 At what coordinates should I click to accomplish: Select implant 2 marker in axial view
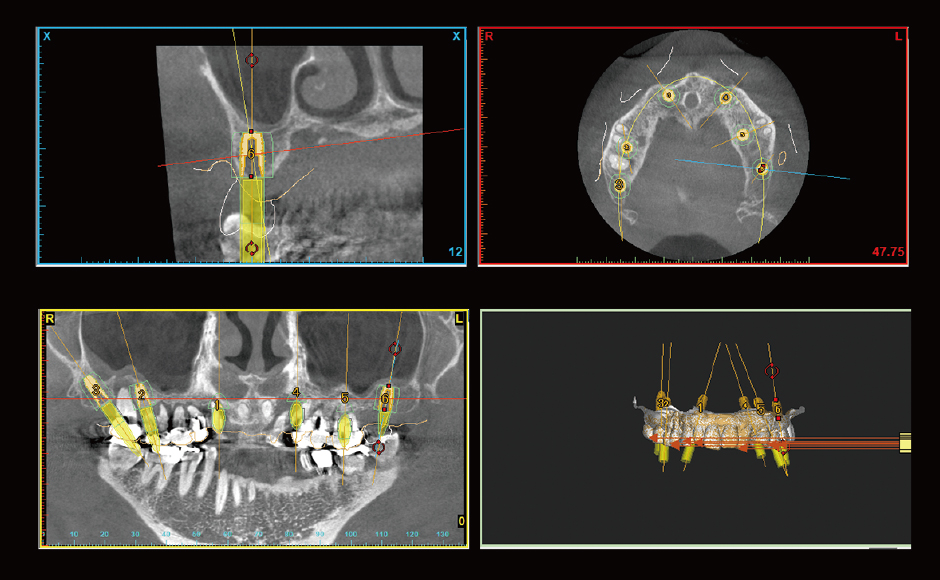point(627,148)
